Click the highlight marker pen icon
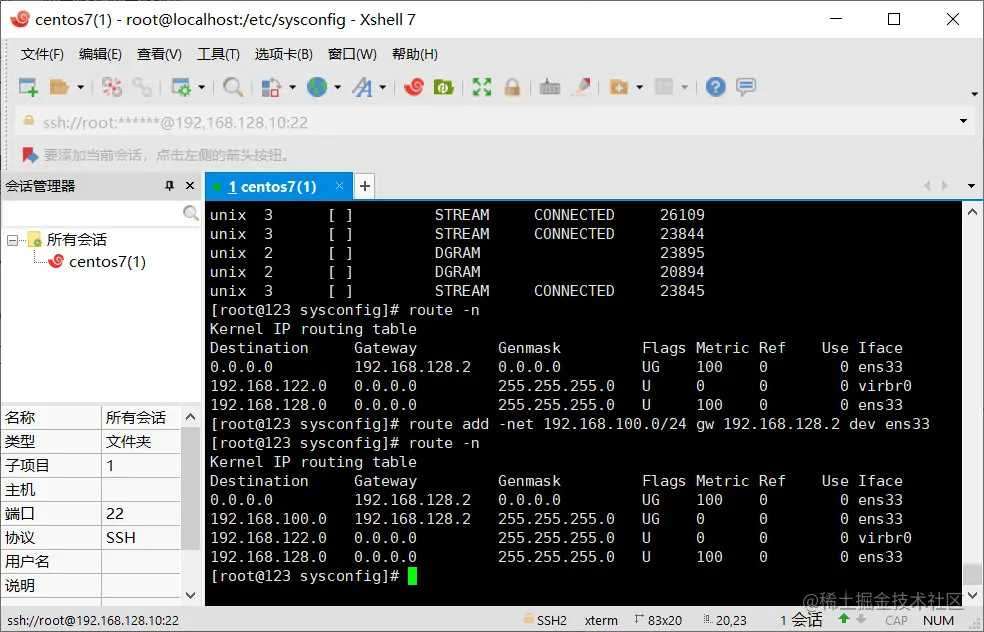Image resolution: width=984 pixels, height=632 pixels. pyautogui.click(x=580, y=87)
